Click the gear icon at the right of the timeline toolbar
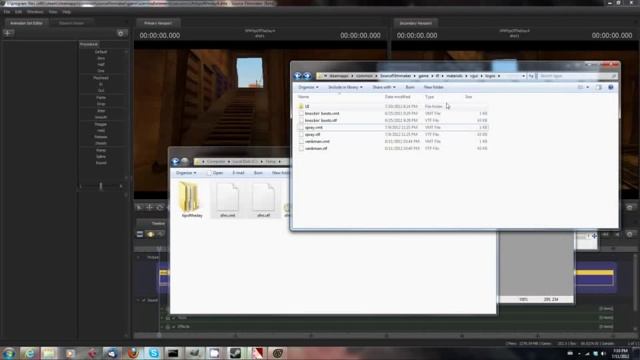The image size is (640, 360). click(630, 234)
